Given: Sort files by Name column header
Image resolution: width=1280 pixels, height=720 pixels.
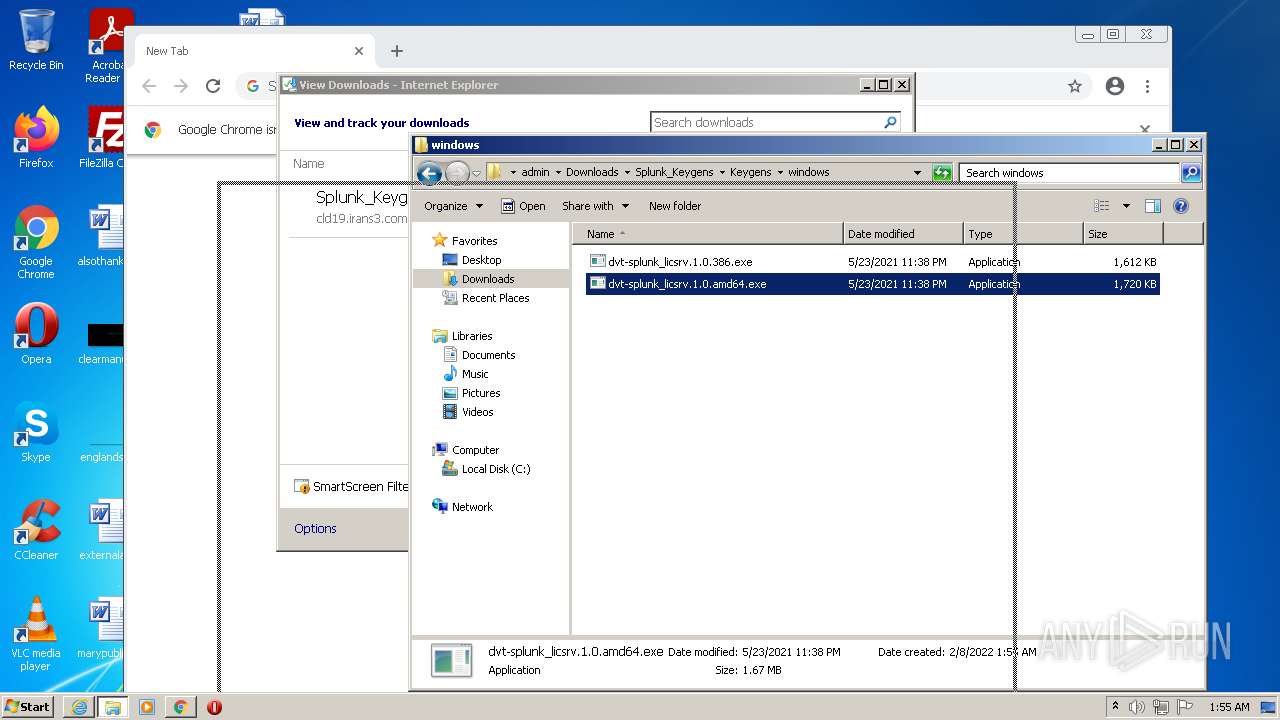Looking at the screenshot, I should pyautogui.click(x=709, y=234).
